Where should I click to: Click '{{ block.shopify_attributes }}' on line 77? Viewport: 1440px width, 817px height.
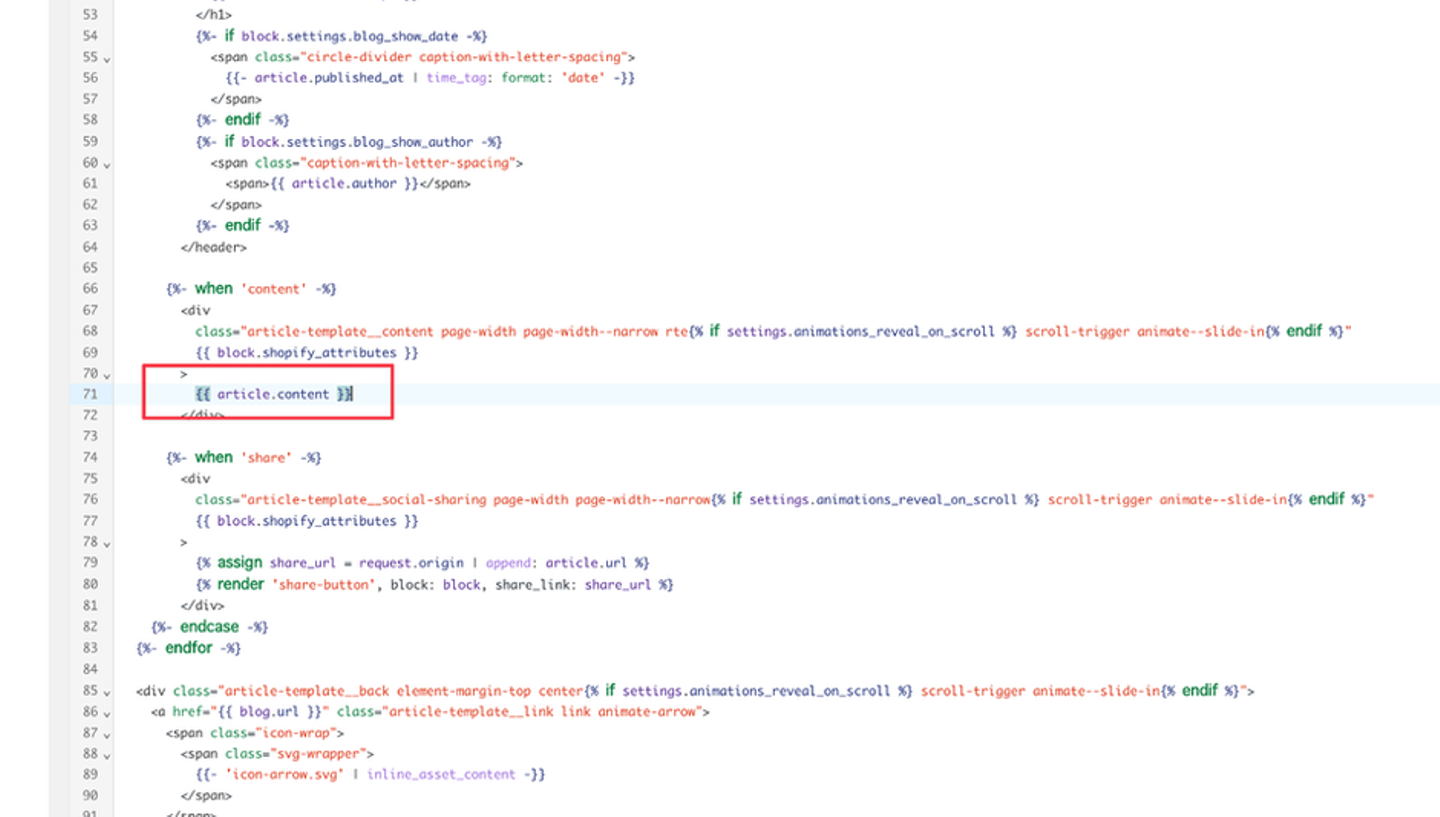pos(307,520)
